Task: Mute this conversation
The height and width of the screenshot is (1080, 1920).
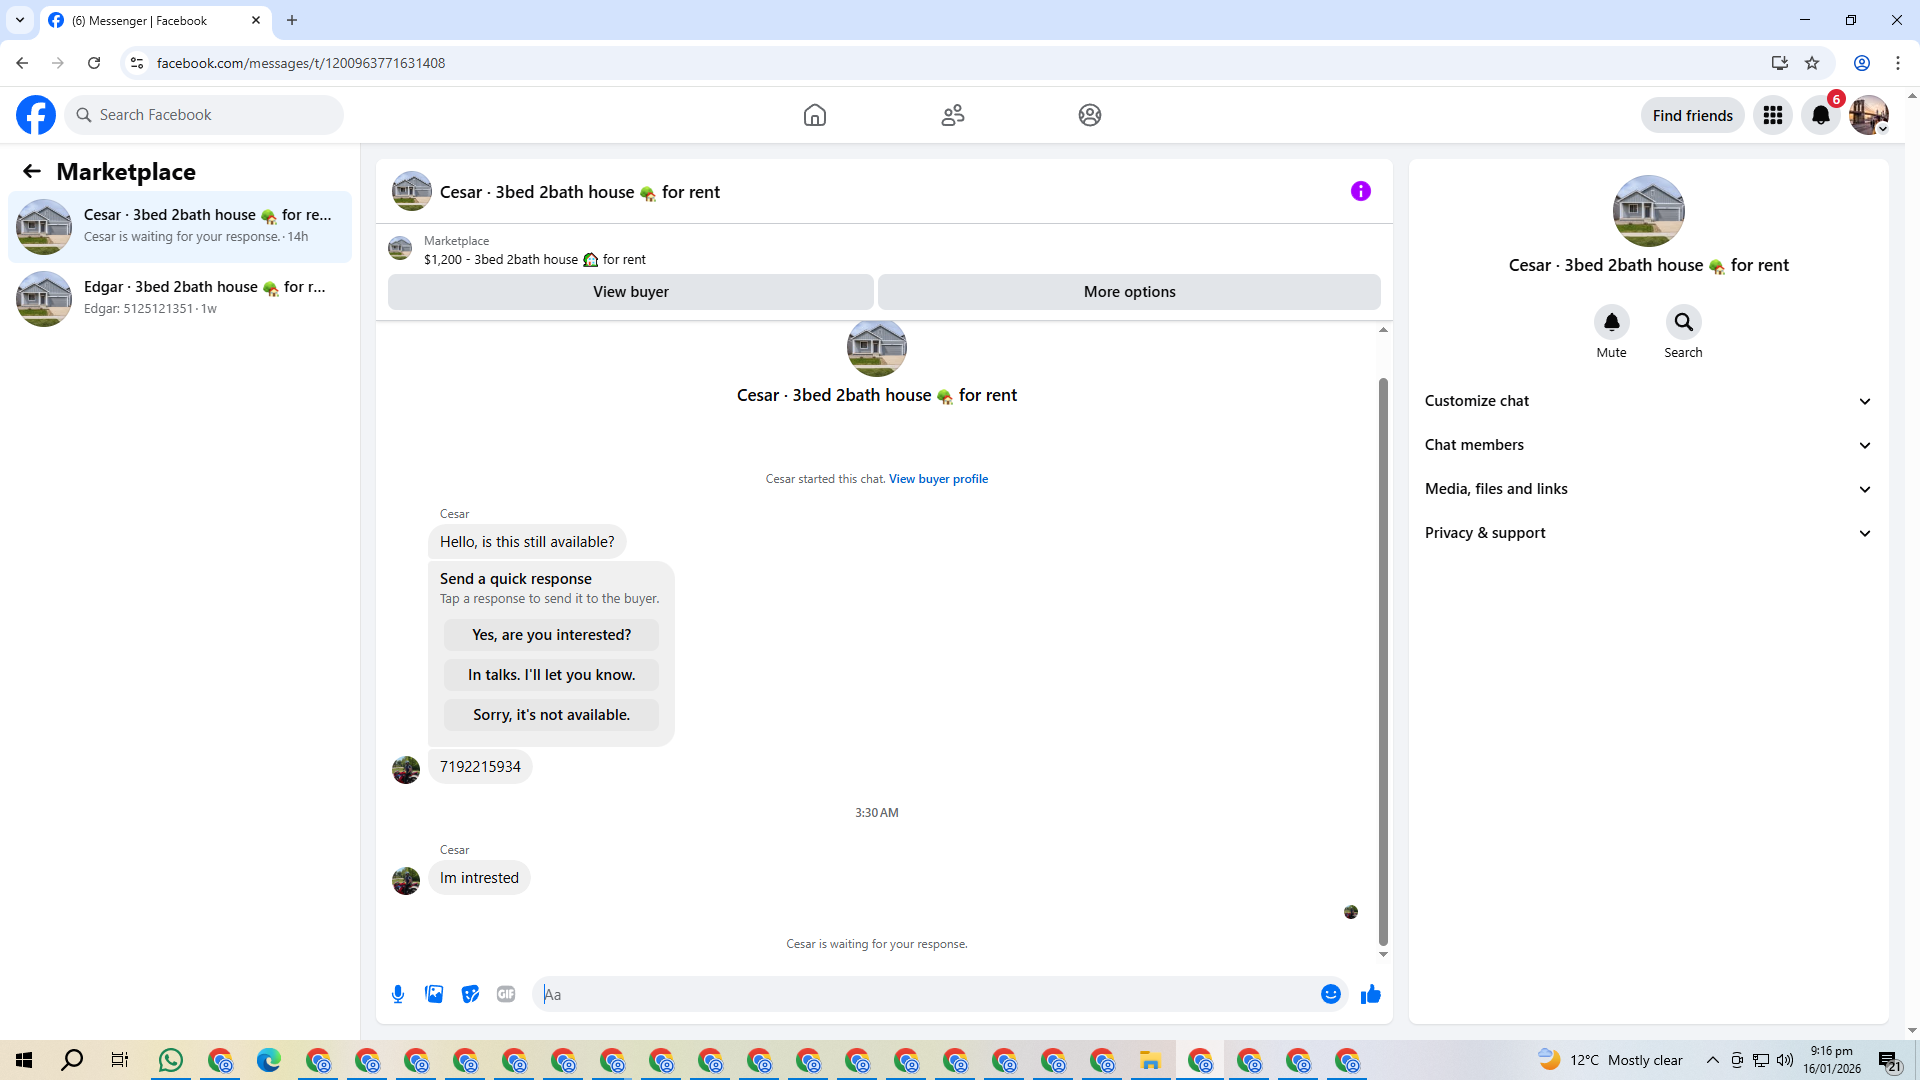Action: point(1611,322)
